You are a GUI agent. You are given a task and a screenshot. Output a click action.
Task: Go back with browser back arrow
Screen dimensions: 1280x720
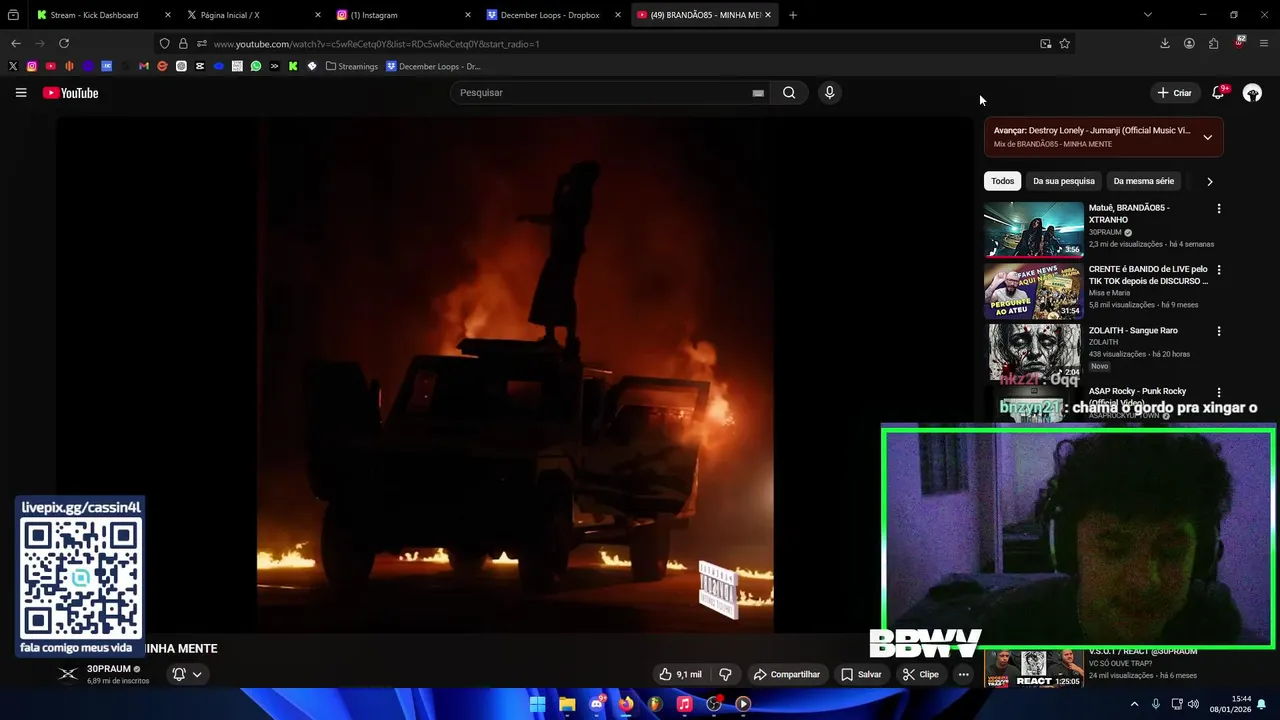[x=16, y=44]
